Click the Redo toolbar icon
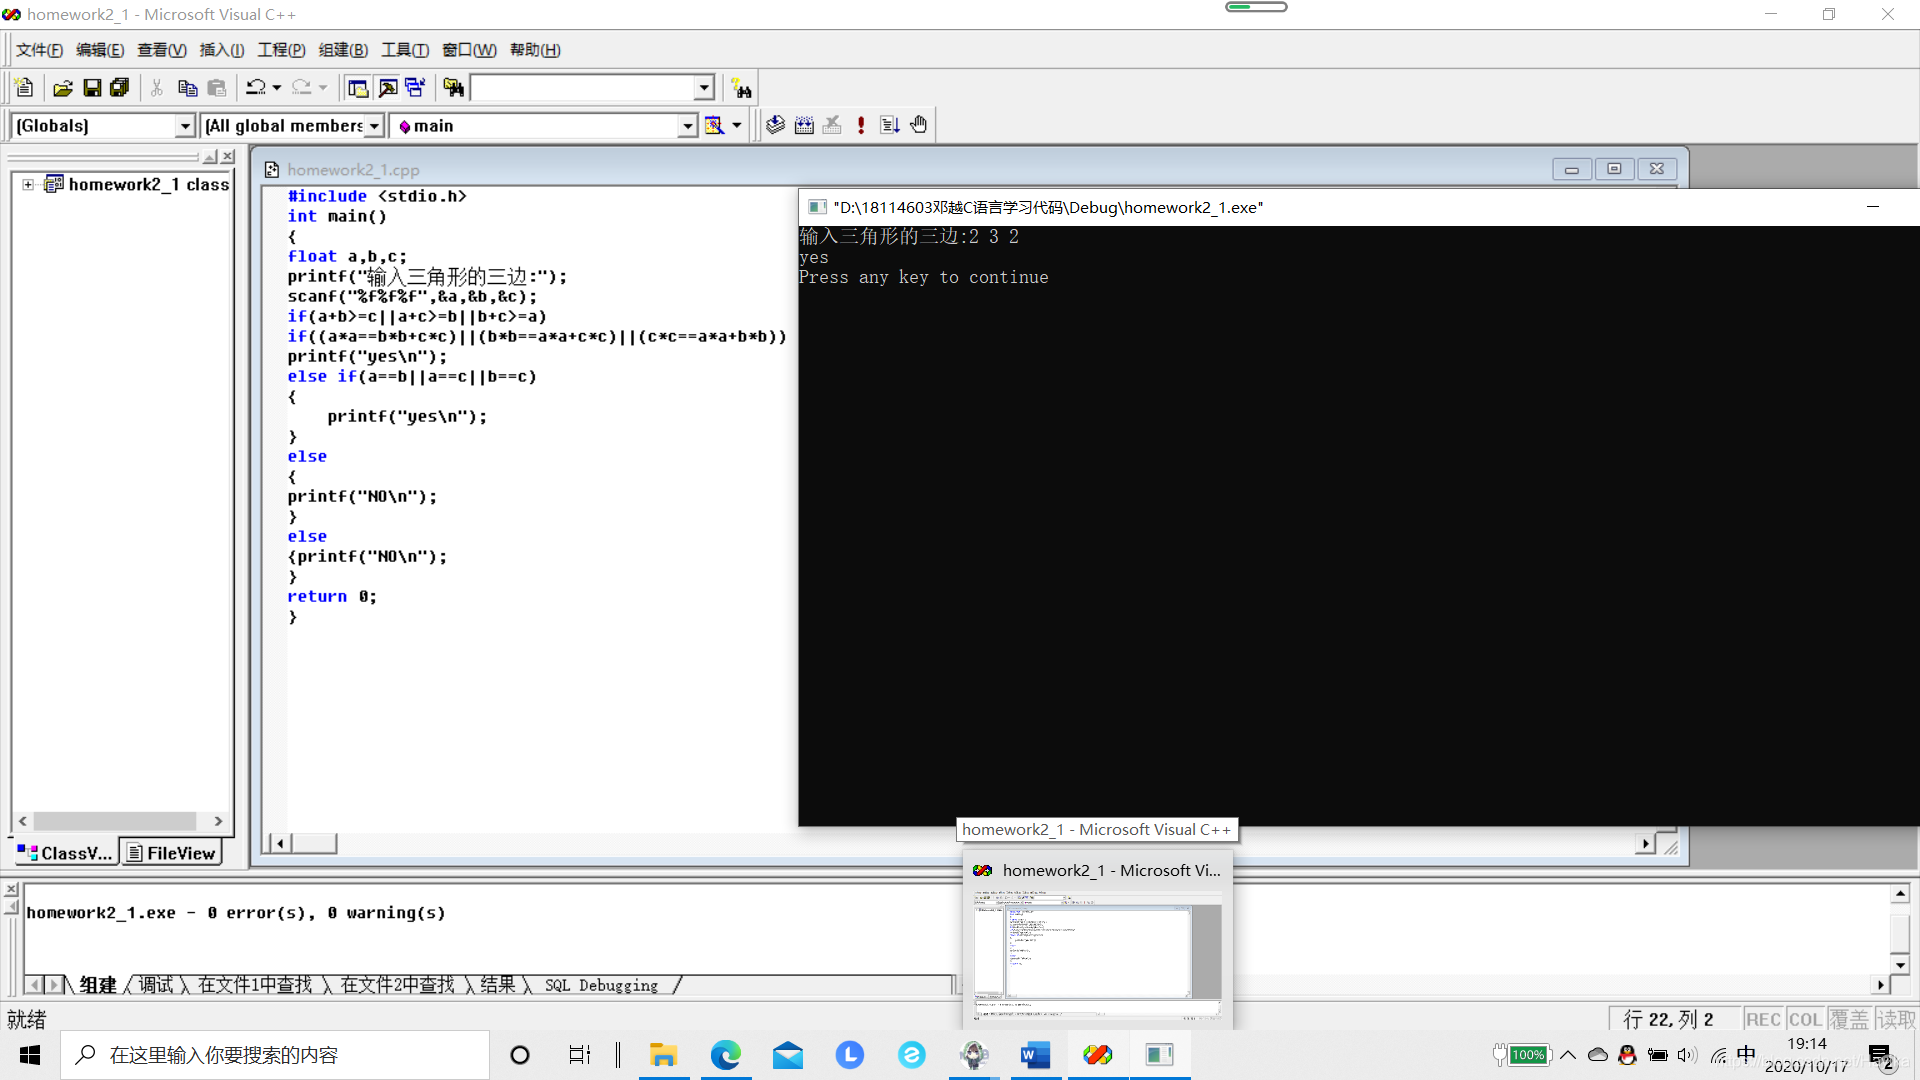Viewport: 1920px width, 1080px height. 301,88
